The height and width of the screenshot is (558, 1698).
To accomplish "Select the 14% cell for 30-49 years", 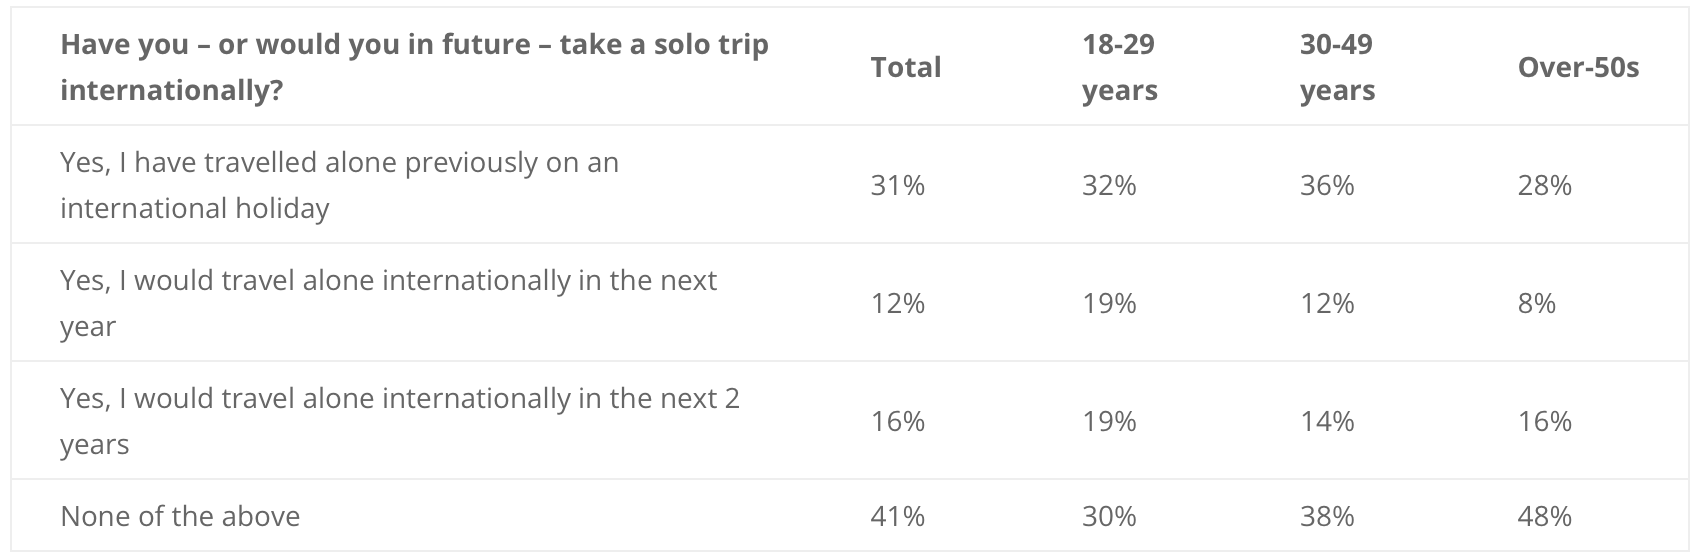I will pos(1327,421).
